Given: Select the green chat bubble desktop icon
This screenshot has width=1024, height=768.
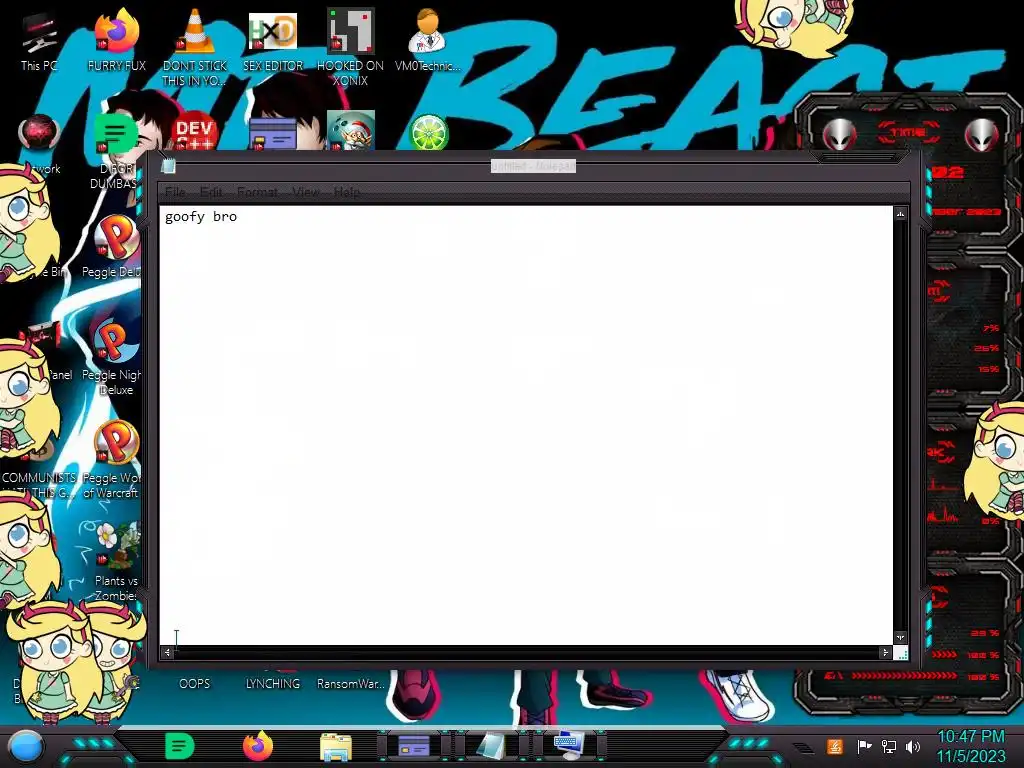Looking at the screenshot, I should pyautogui.click(x=115, y=133).
